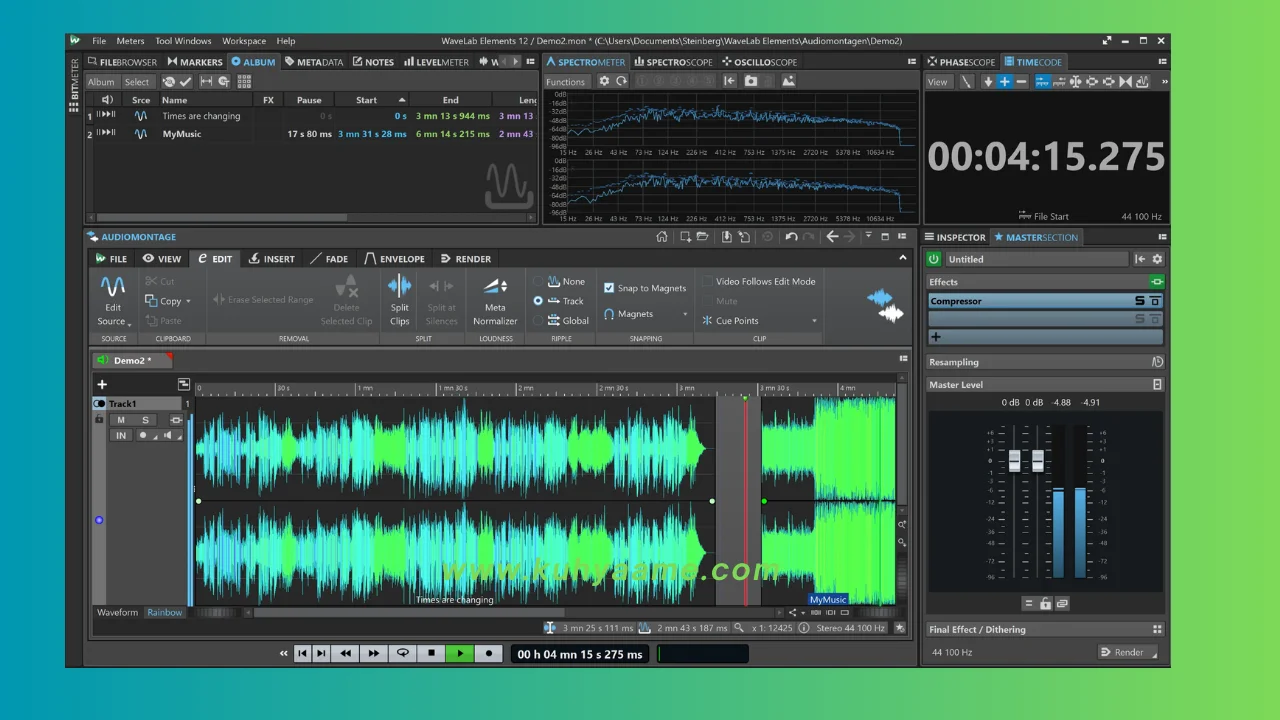Screen dimensions: 1280x720
Task: Toggle Snap to Magnets checkbox
Action: click(x=609, y=288)
